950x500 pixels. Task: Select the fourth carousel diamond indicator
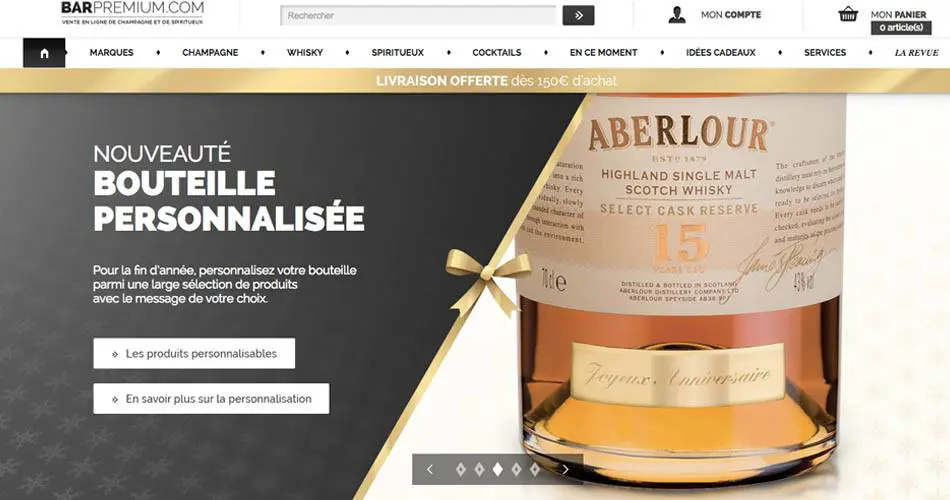pyautogui.click(x=516, y=469)
